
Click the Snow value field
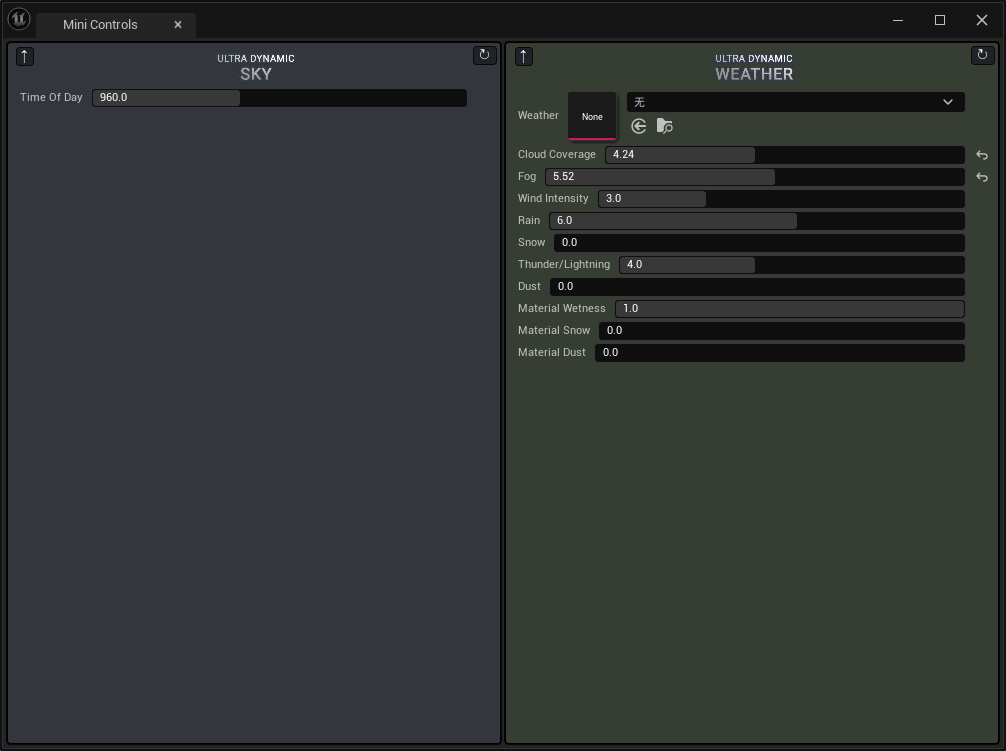pyautogui.click(x=759, y=242)
